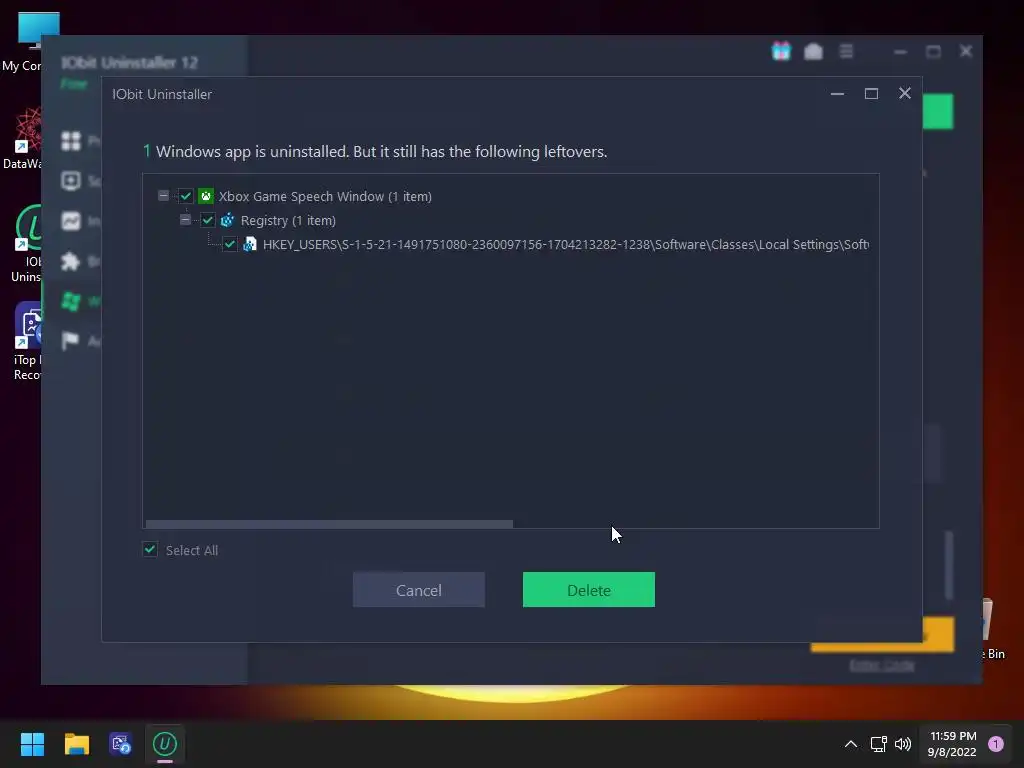Click the horizontal scrollbar in leftovers list
The height and width of the screenshot is (768, 1024).
(329, 524)
